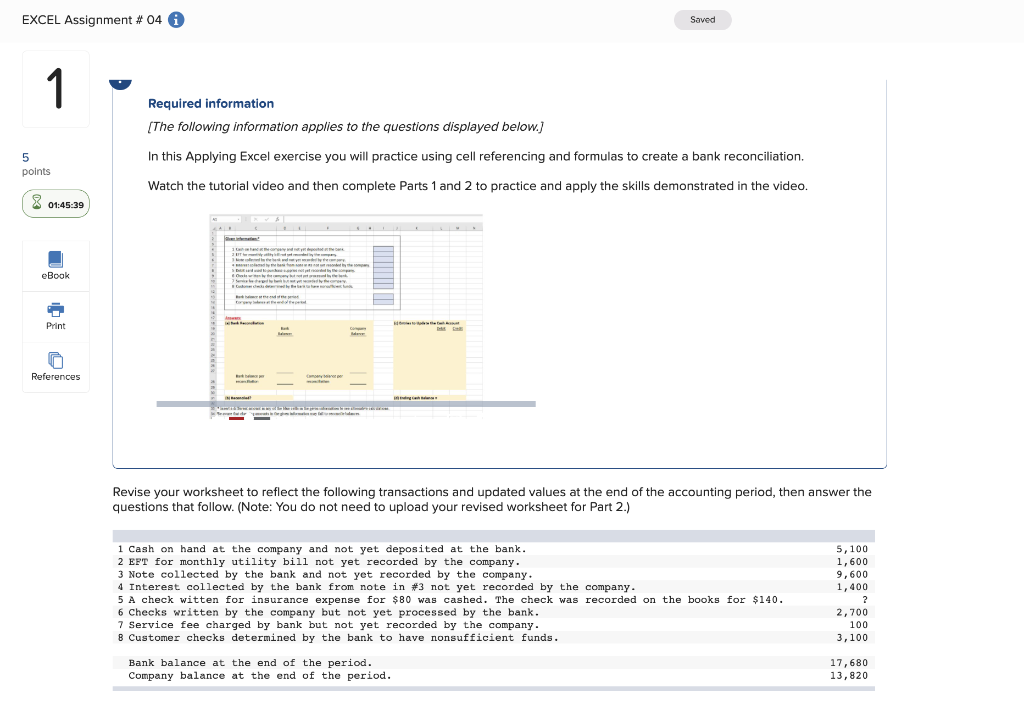Click the 'Customer checks determined by the bank' row
Image resolution: width=1024 pixels, height=710 pixels.
tap(493, 637)
